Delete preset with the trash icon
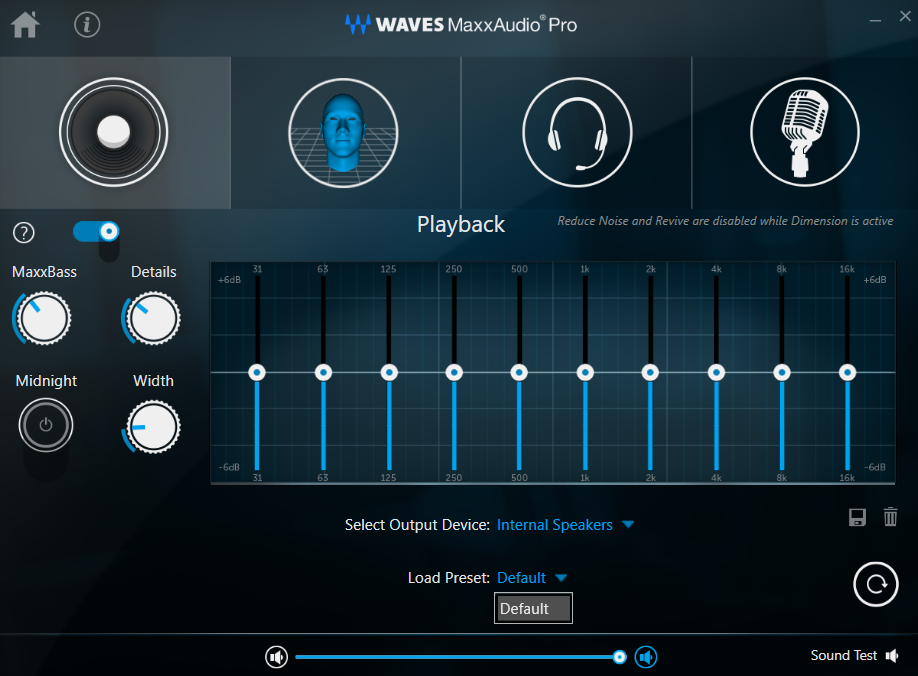The width and height of the screenshot is (918, 676). pyautogui.click(x=890, y=517)
